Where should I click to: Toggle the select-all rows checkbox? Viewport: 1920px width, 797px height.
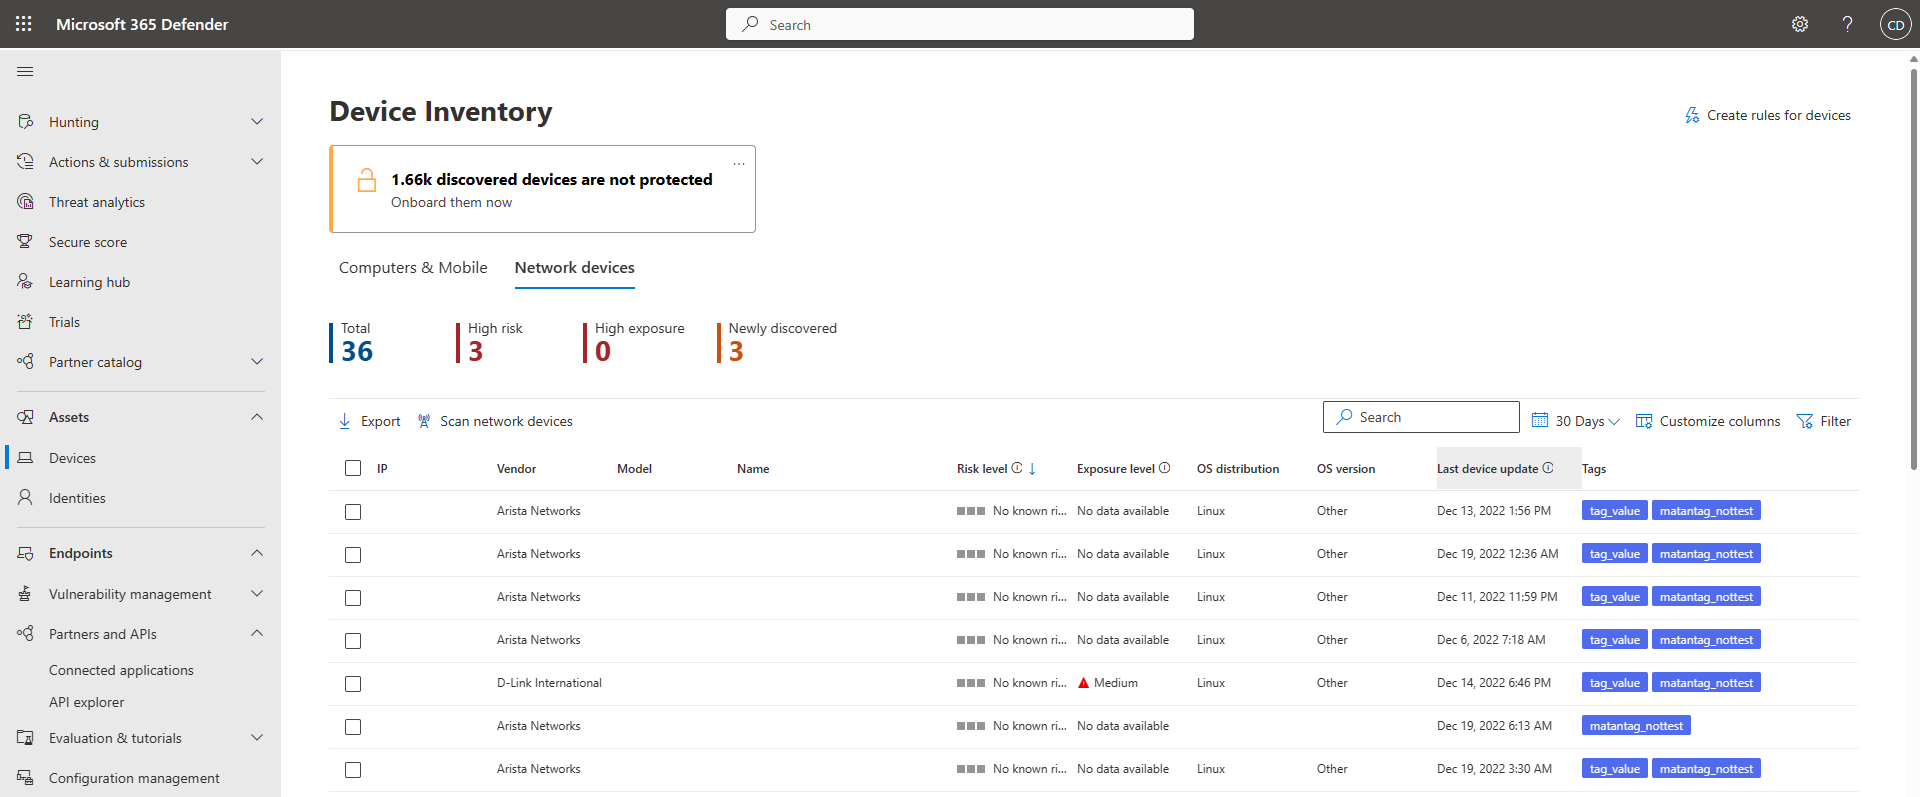coord(353,468)
